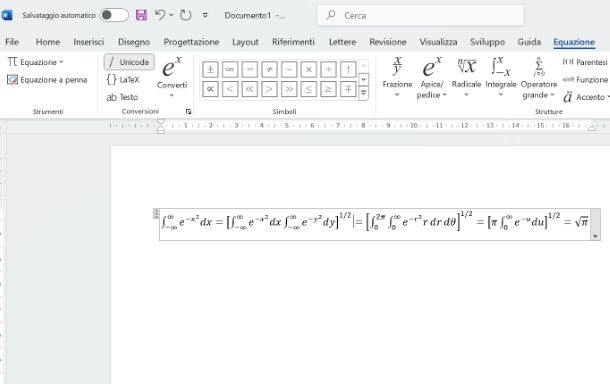Open the Apice/pedice script dropdown
Viewport: 610px width, 384px height.
point(431,77)
